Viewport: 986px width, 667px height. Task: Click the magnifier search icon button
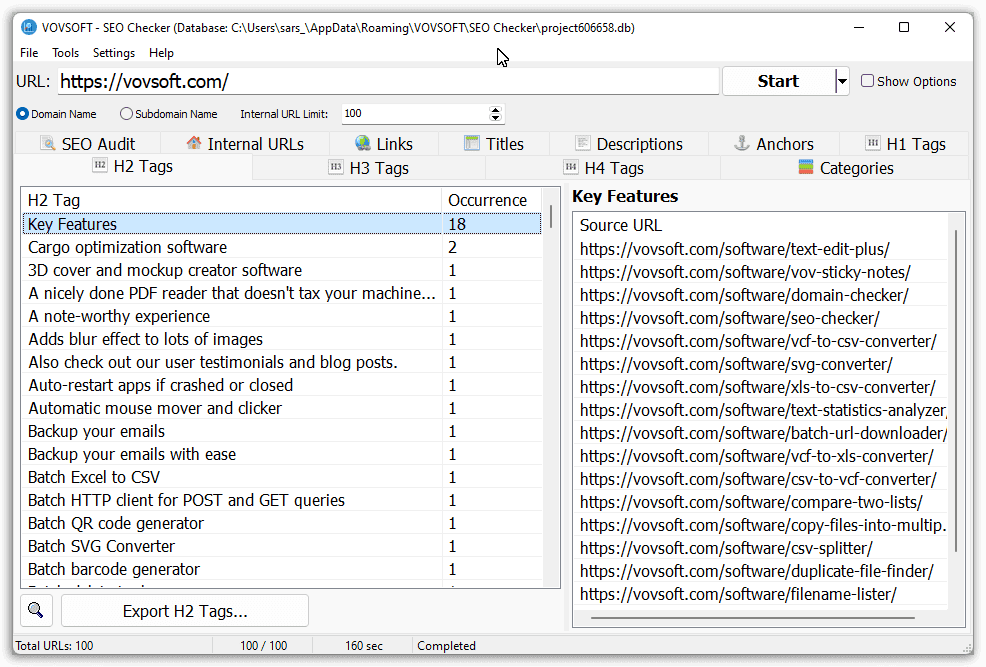36,610
